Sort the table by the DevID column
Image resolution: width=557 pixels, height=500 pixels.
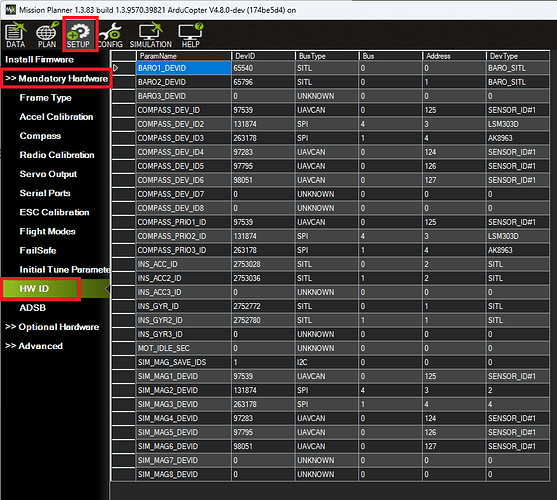point(263,56)
